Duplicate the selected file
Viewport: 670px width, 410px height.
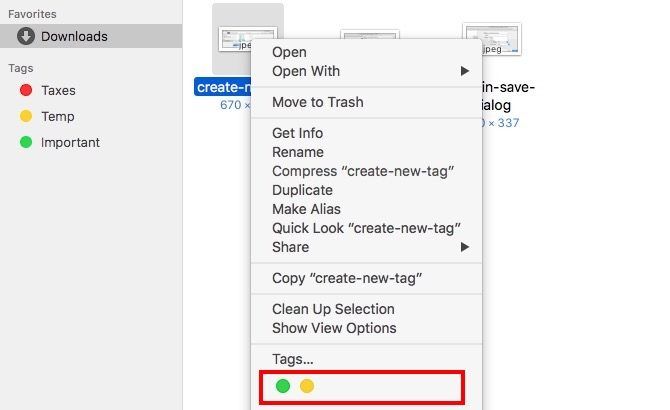pyautogui.click(x=302, y=190)
